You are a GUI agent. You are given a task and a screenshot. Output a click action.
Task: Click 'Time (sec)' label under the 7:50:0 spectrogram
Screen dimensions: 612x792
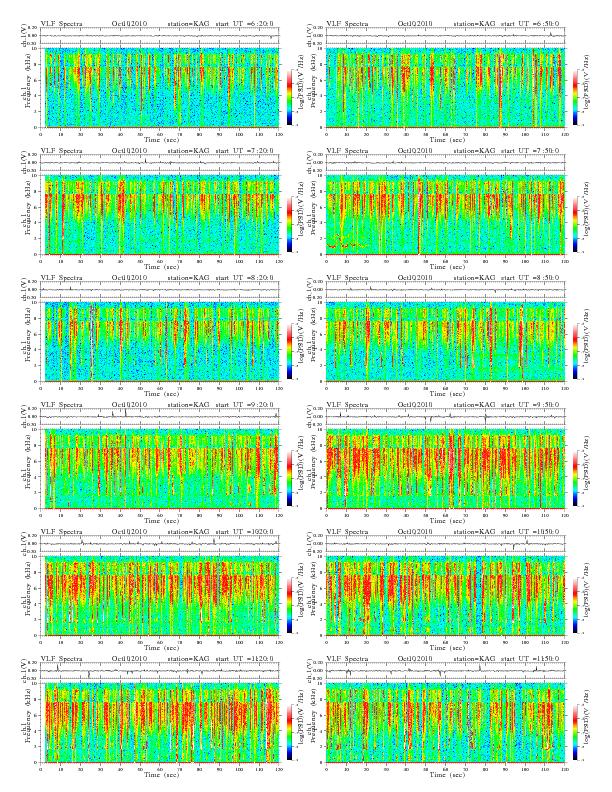pyautogui.click(x=447, y=267)
